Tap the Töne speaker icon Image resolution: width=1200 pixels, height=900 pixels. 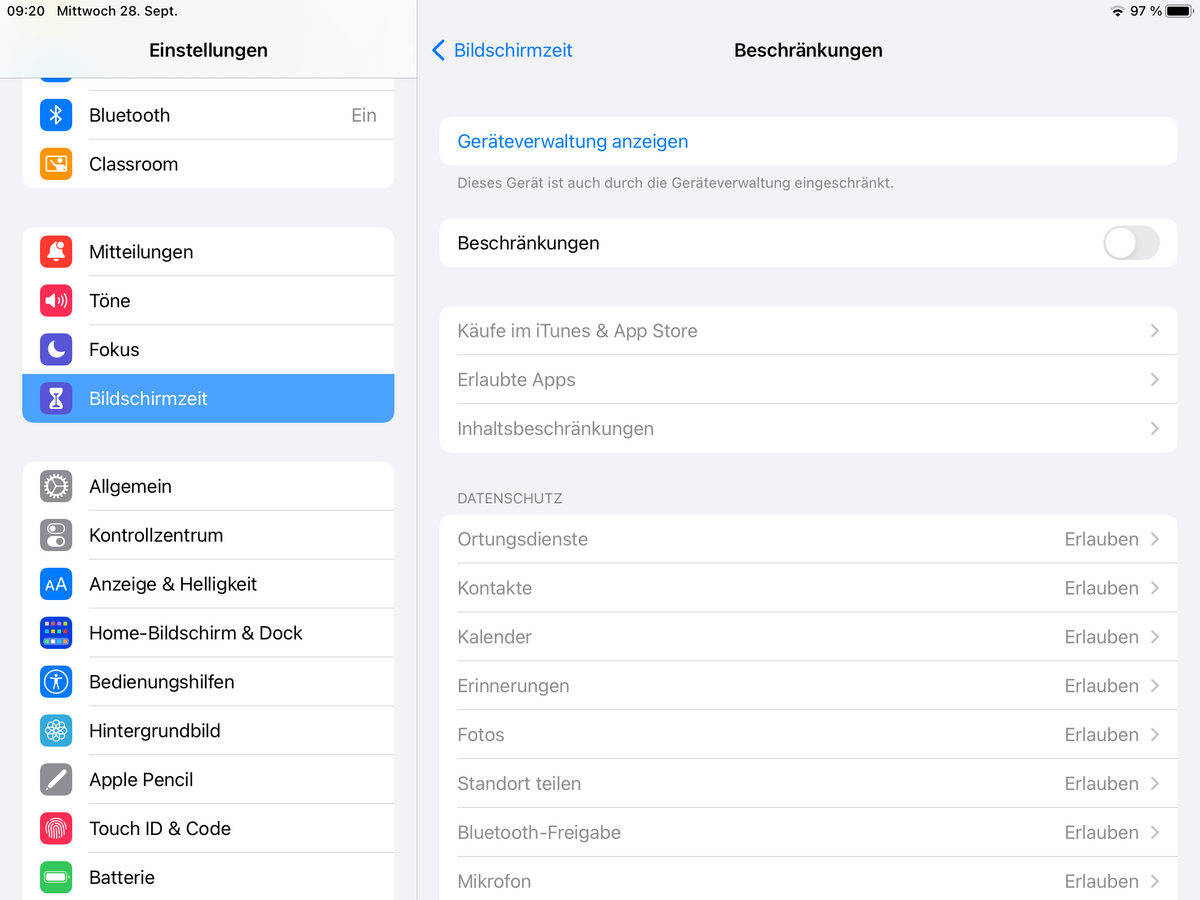[x=56, y=301]
